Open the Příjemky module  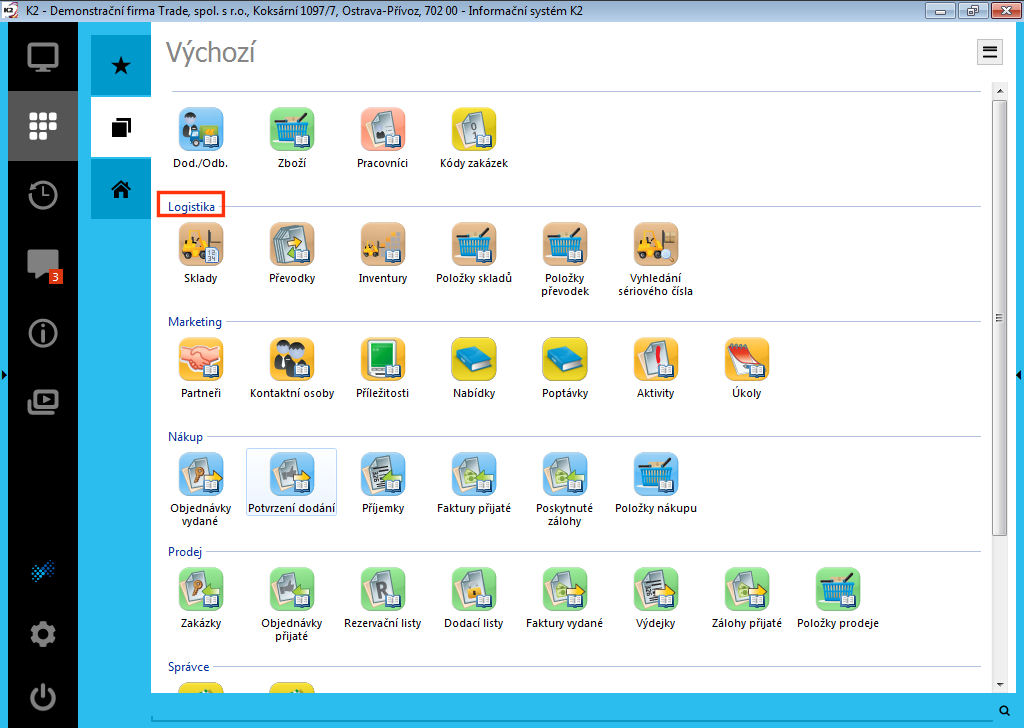click(x=383, y=474)
